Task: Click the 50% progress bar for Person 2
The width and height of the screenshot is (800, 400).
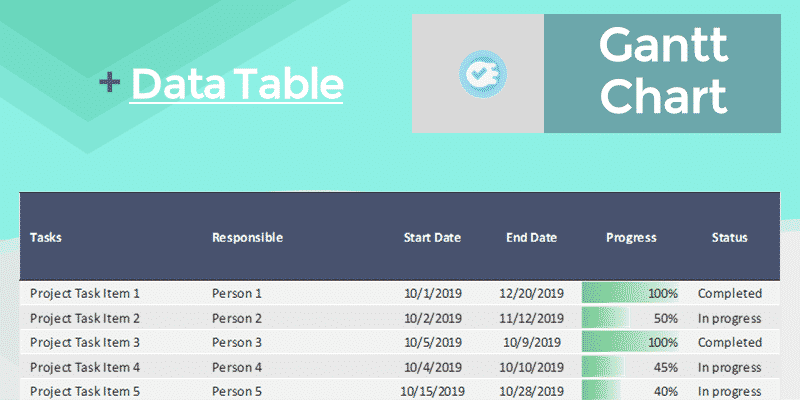Action: pyautogui.click(x=630, y=318)
